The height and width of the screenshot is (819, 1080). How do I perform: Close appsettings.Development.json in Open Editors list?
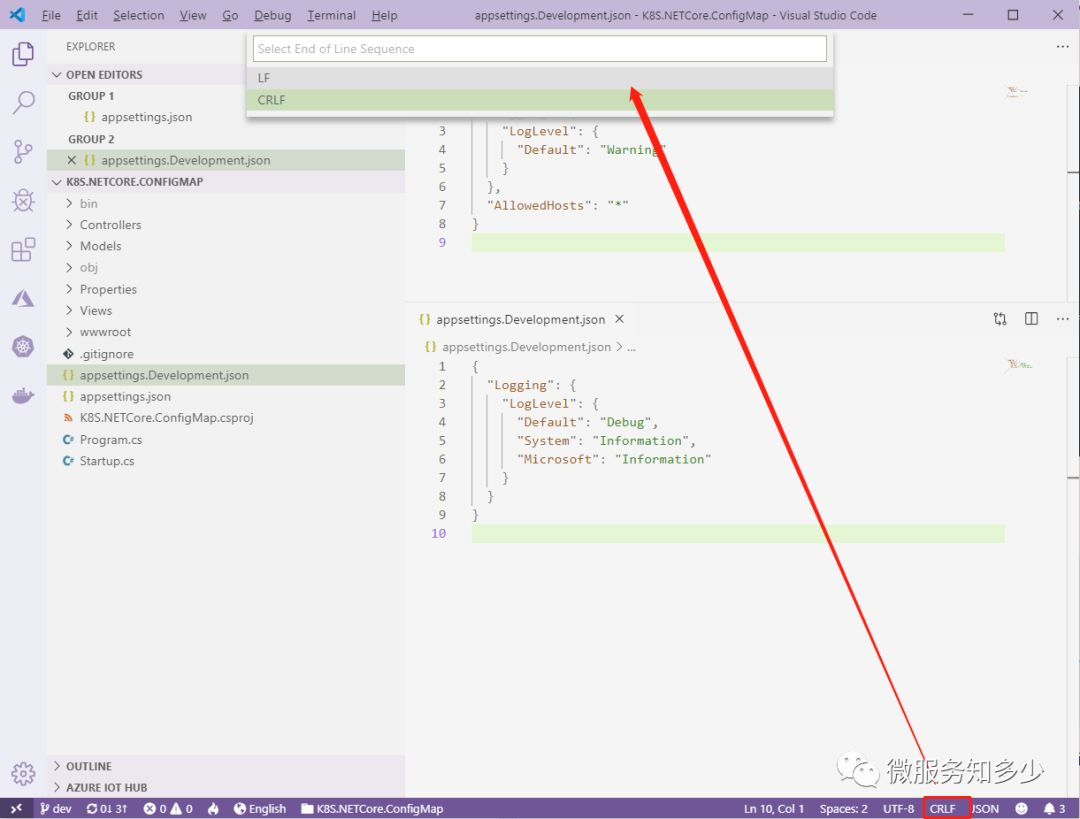click(x=72, y=160)
